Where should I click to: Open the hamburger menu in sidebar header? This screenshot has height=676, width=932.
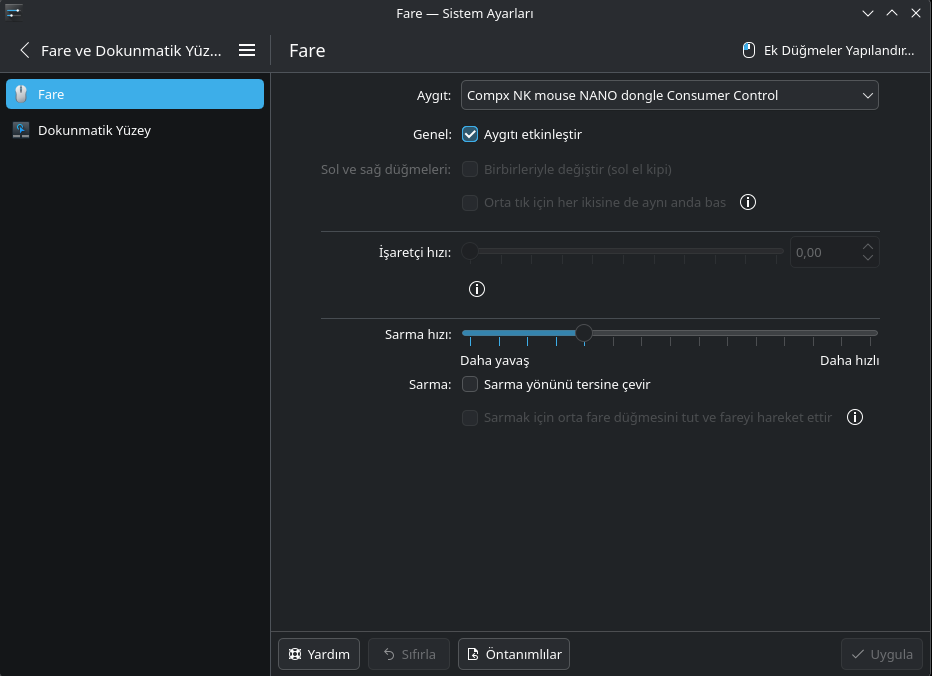pyautogui.click(x=247, y=51)
